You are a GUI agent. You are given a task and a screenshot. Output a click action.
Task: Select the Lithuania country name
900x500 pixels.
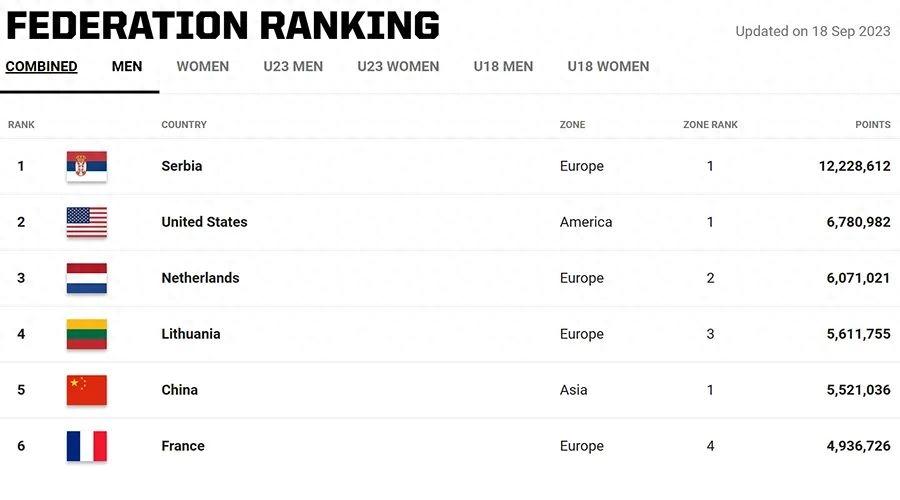(x=191, y=334)
